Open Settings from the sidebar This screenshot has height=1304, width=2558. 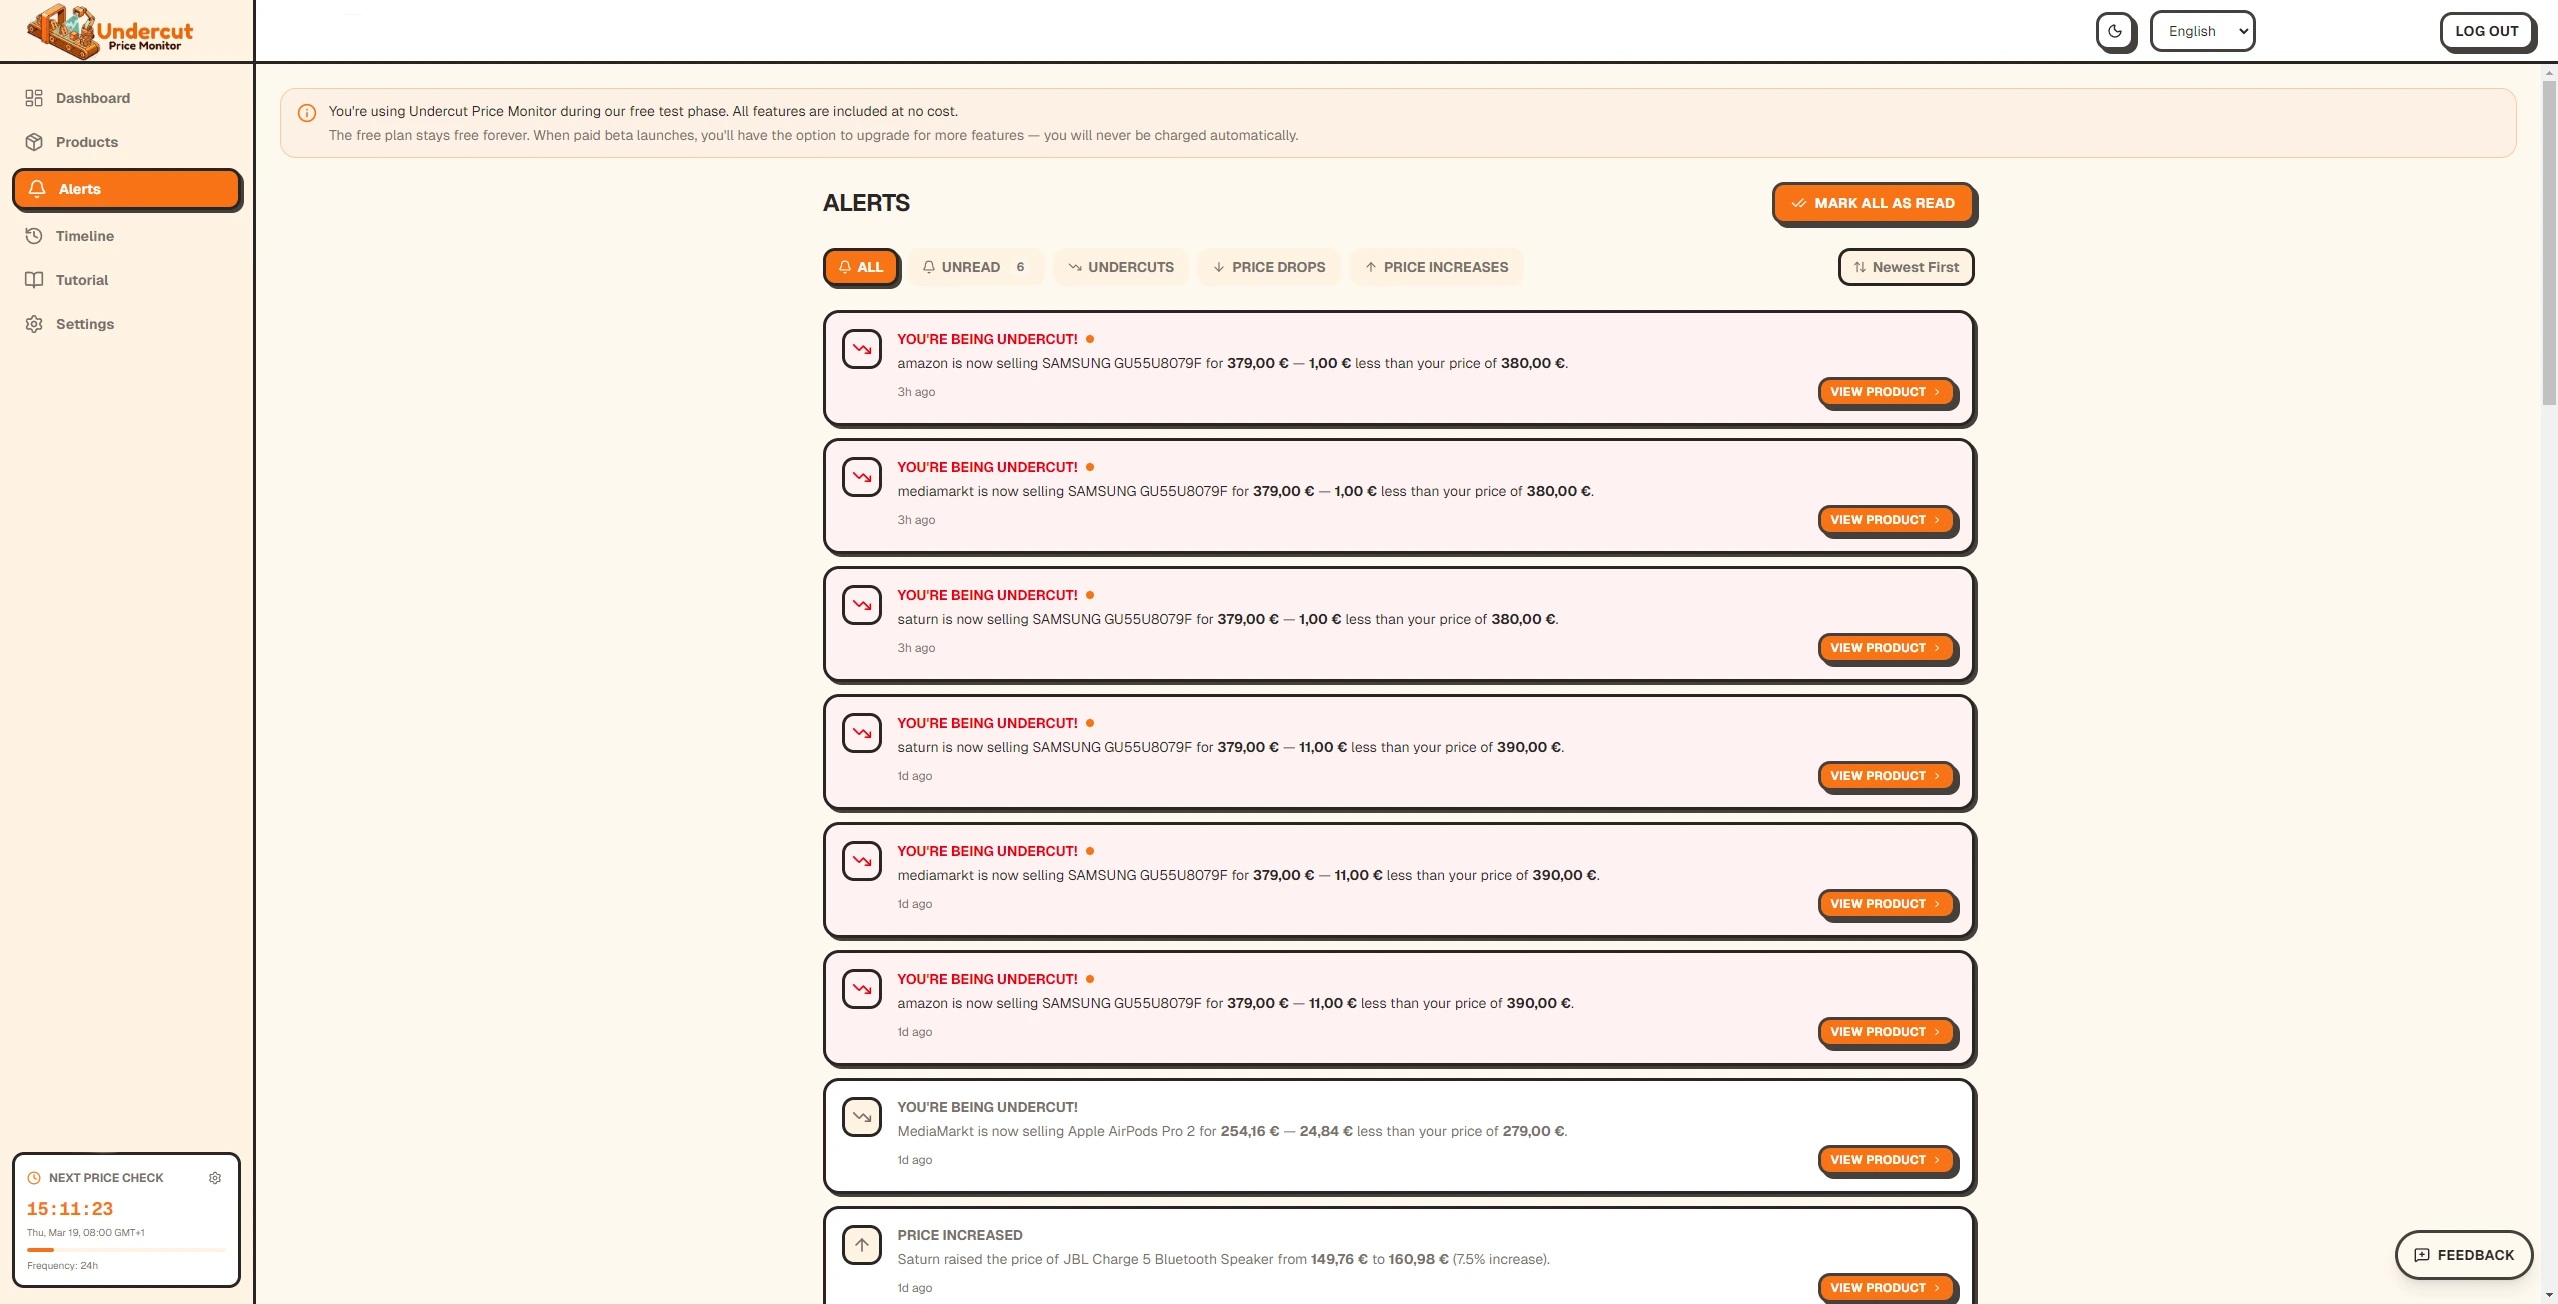pyautogui.click(x=84, y=324)
